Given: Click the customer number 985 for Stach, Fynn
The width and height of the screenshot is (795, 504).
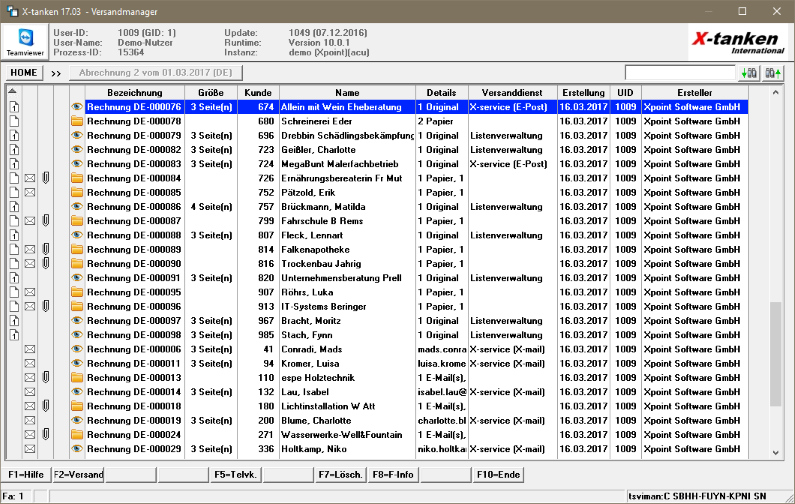Looking at the screenshot, I should tap(266, 335).
